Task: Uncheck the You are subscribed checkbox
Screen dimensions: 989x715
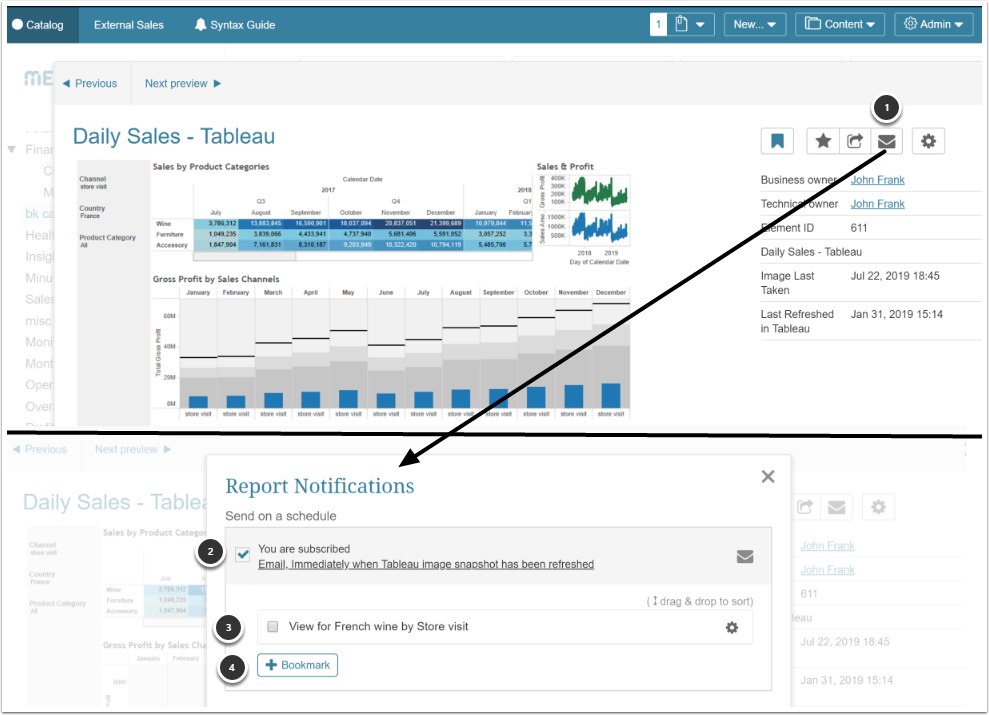Action: (243, 554)
